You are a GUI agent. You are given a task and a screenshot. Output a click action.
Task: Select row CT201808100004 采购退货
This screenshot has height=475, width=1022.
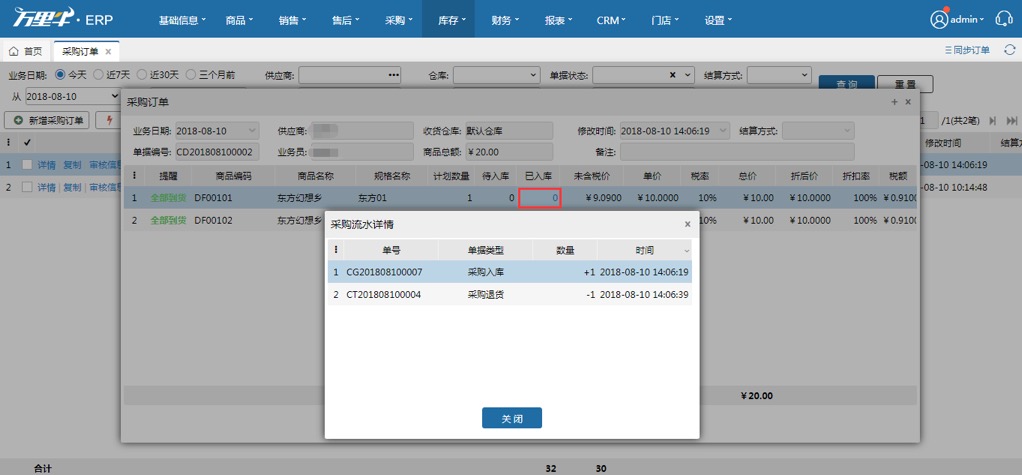point(510,295)
